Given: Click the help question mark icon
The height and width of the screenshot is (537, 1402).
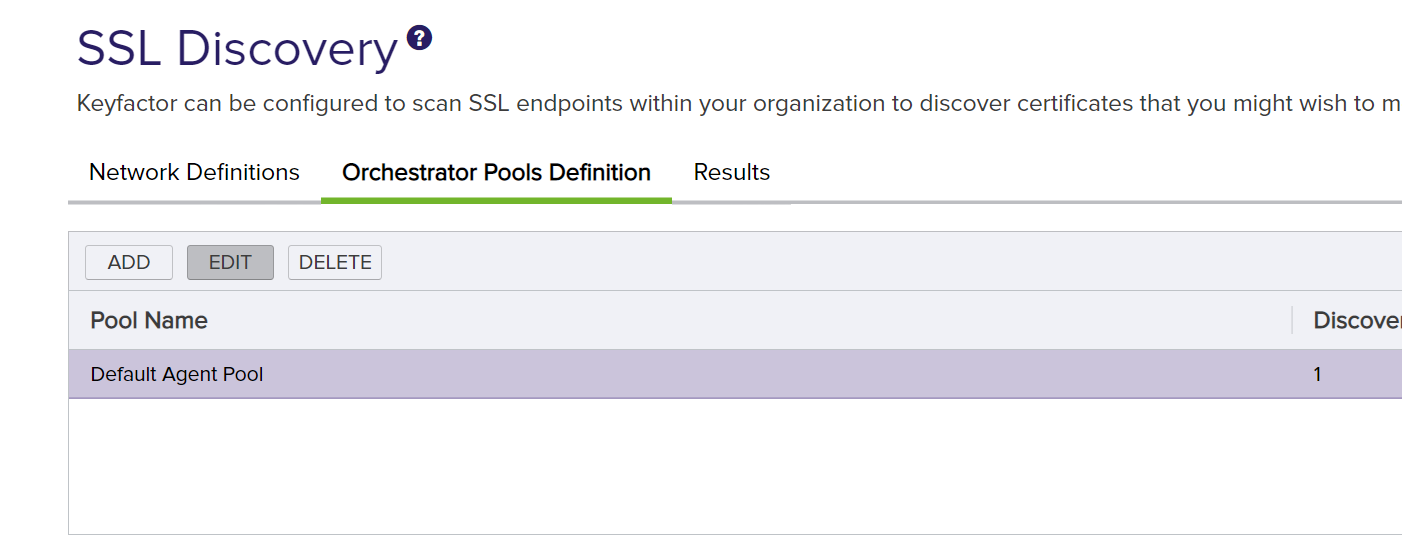Looking at the screenshot, I should [x=420, y=39].
